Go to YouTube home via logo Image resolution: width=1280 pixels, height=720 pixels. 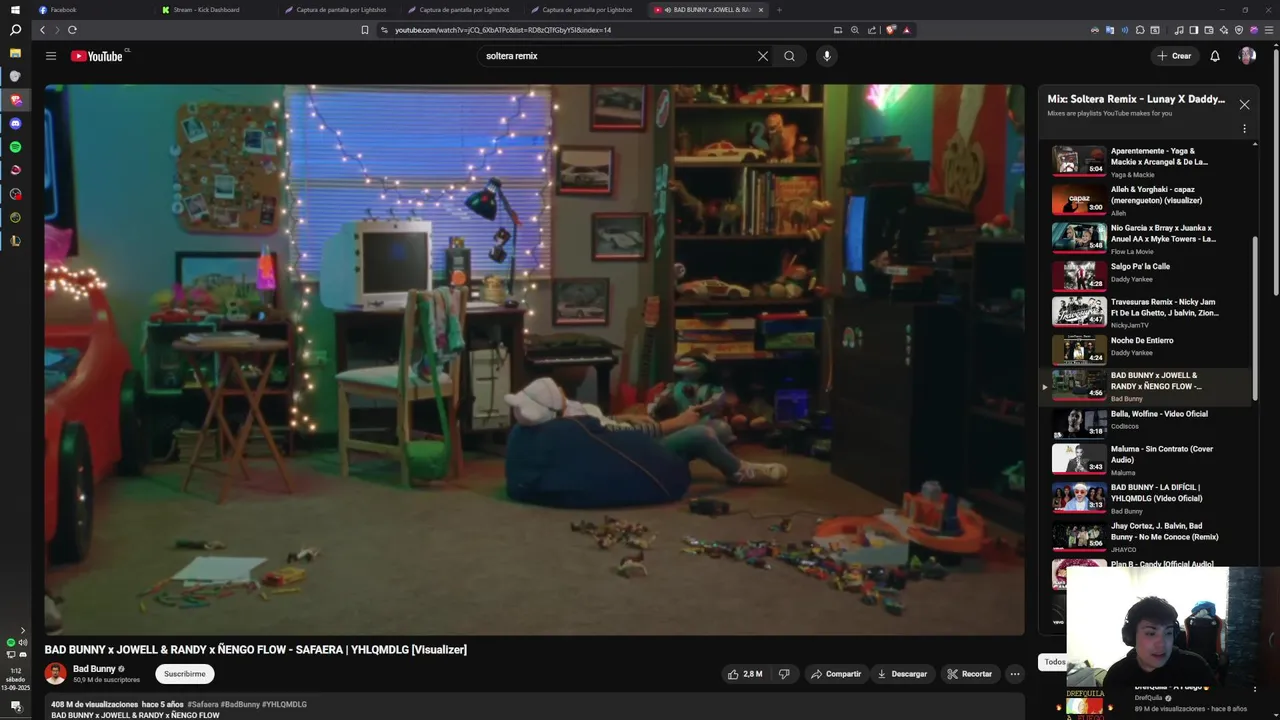tap(97, 56)
